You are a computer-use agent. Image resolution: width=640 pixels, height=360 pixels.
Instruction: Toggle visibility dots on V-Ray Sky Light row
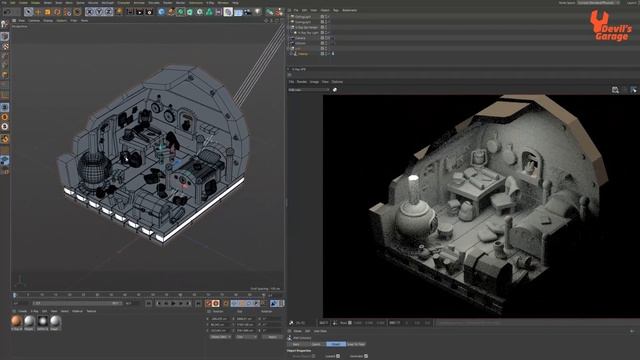[327, 33]
